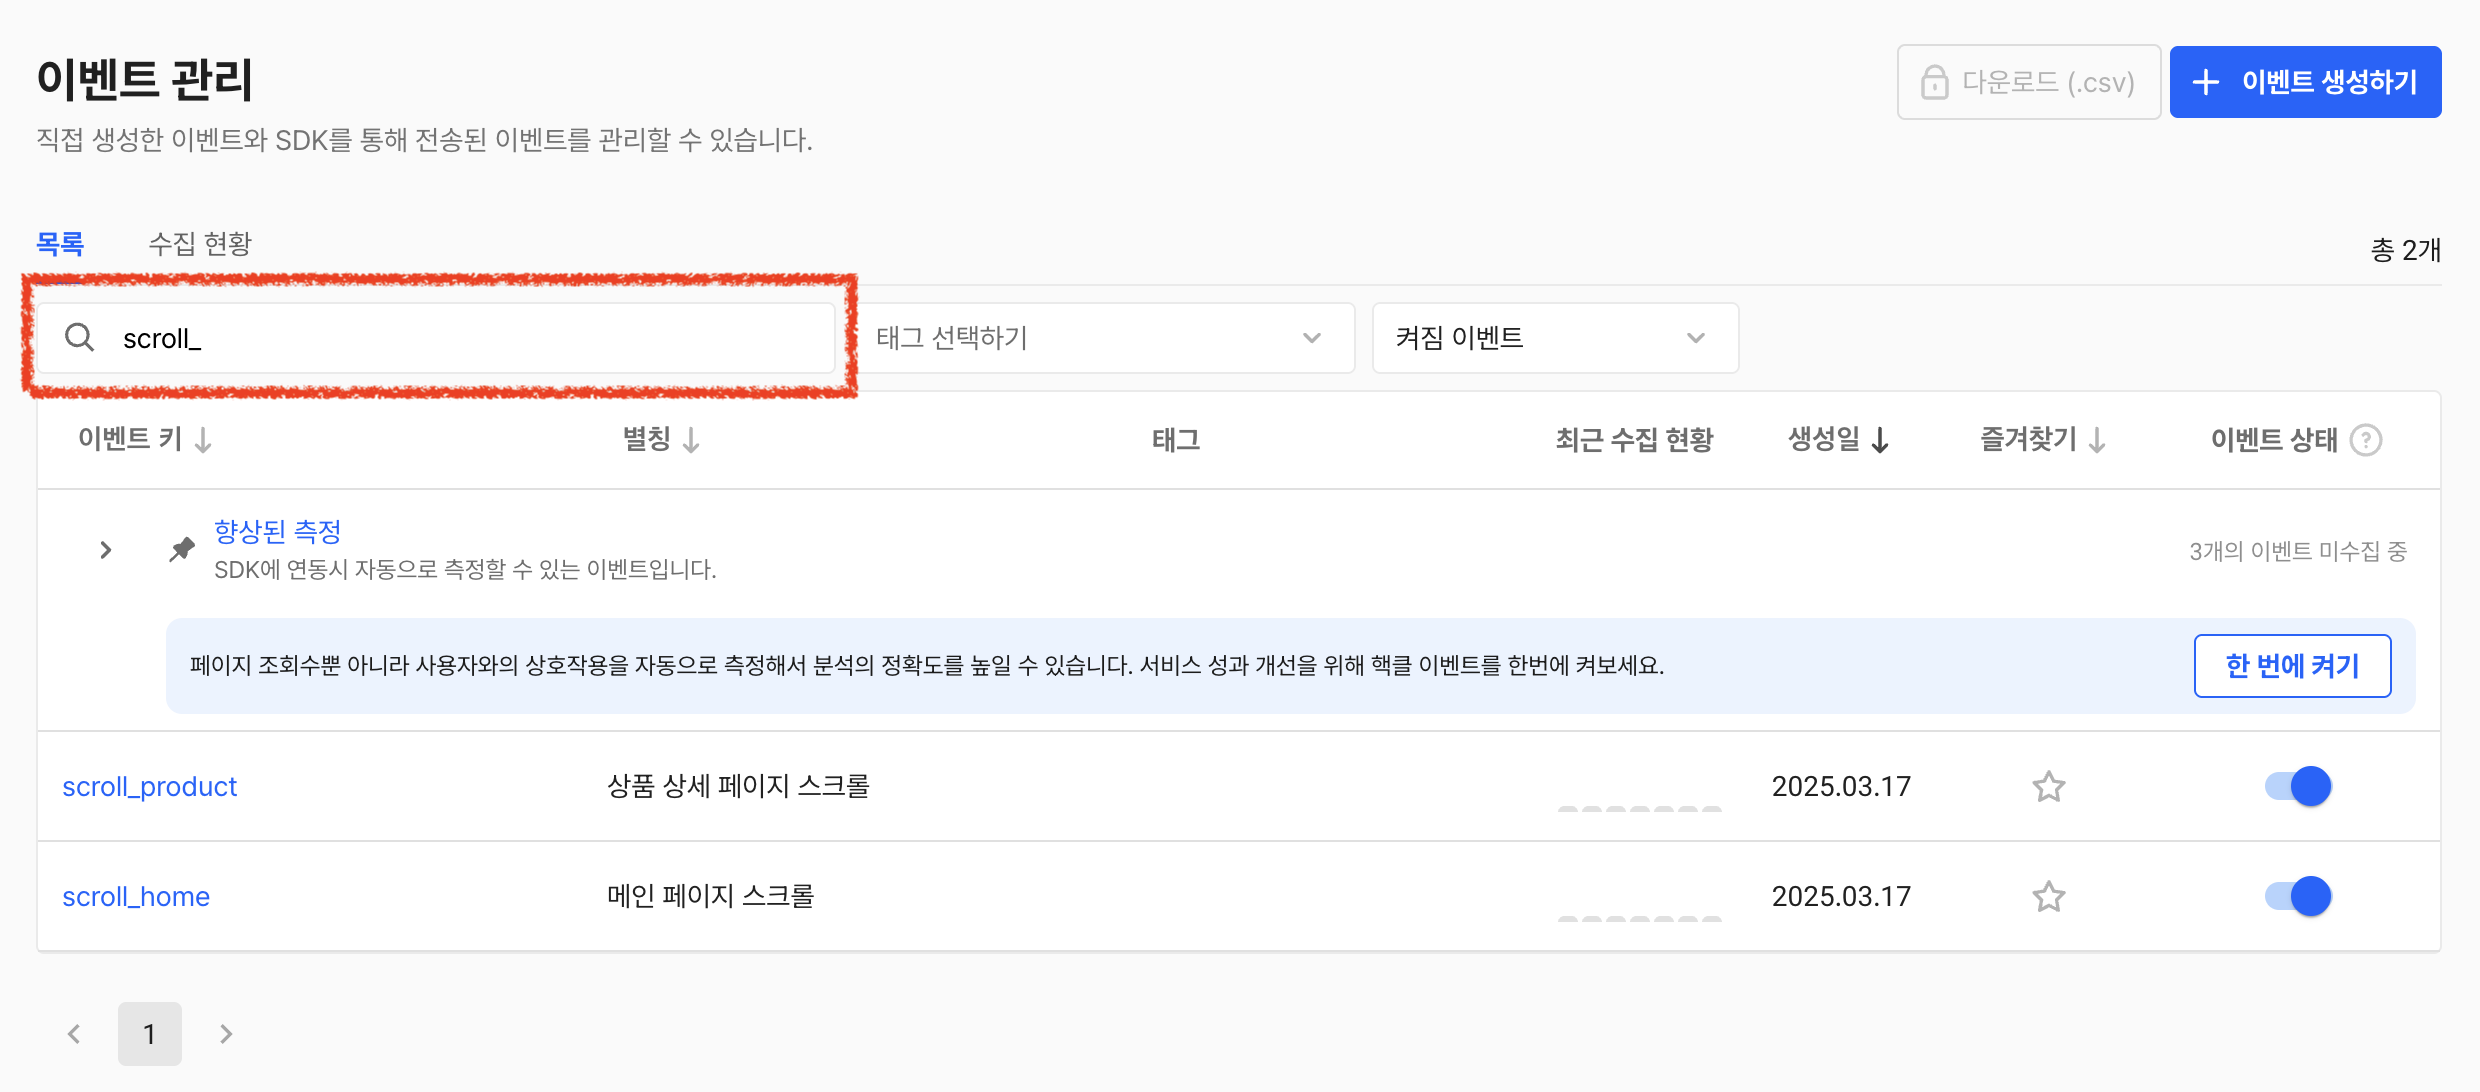Open the 켜짐 이벤트 filter dropdown
Viewport: 2480px width, 1092px height.
[1554, 338]
